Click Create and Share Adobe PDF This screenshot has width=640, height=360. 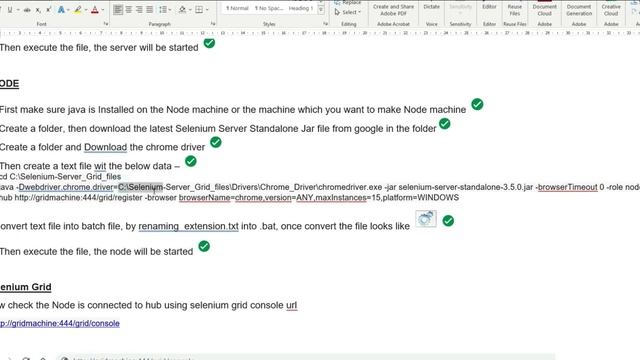(x=393, y=10)
